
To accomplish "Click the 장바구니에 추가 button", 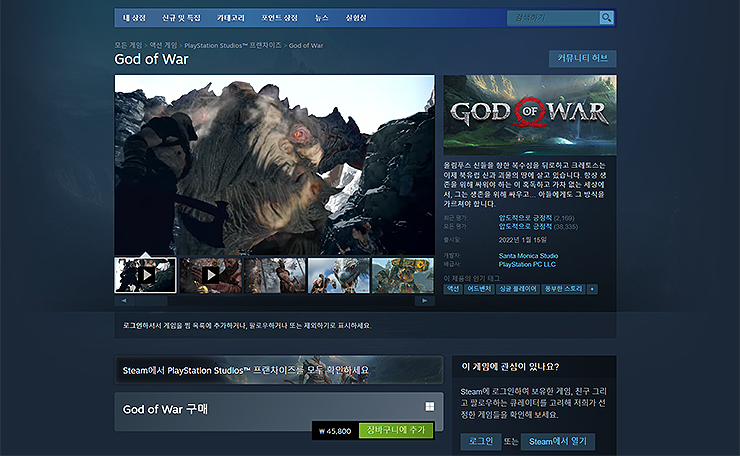I will click(x=395, y=430).
